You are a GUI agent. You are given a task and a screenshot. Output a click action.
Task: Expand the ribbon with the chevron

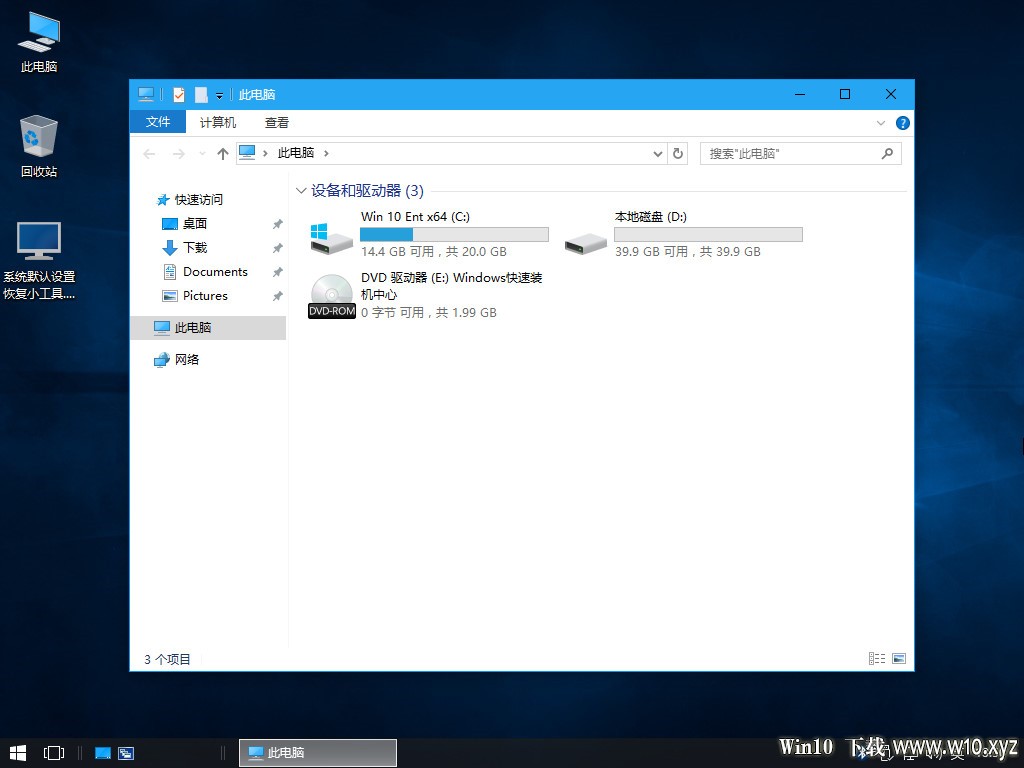click(881, 123)
